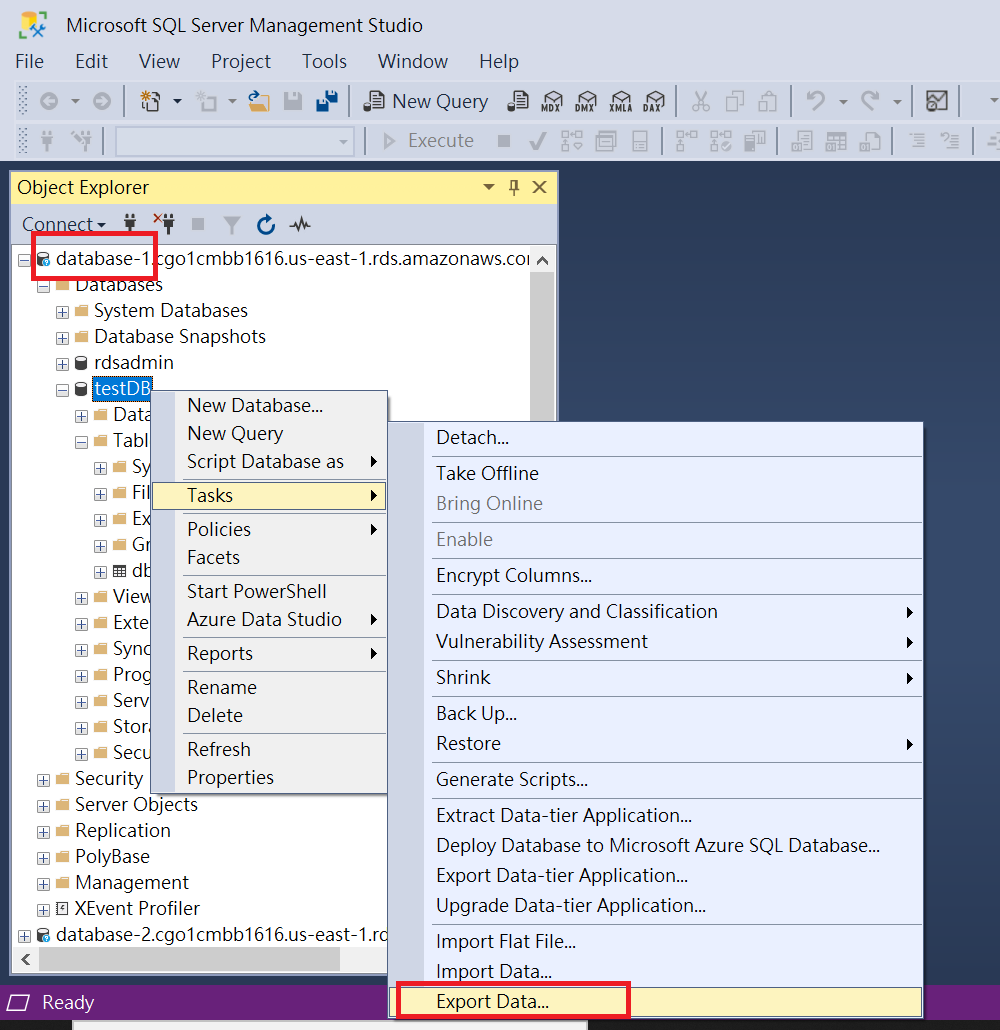1000x1030 pixels.
Task: Expand the Security folder
Action: coord(43,780)
